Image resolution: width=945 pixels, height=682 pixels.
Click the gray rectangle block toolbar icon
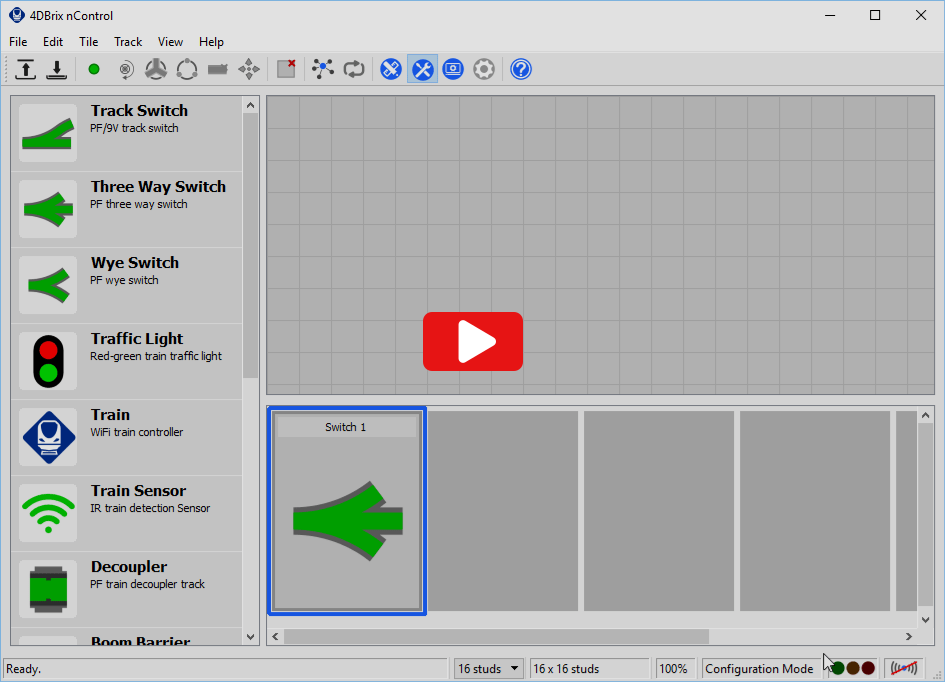tap(218, 69)
